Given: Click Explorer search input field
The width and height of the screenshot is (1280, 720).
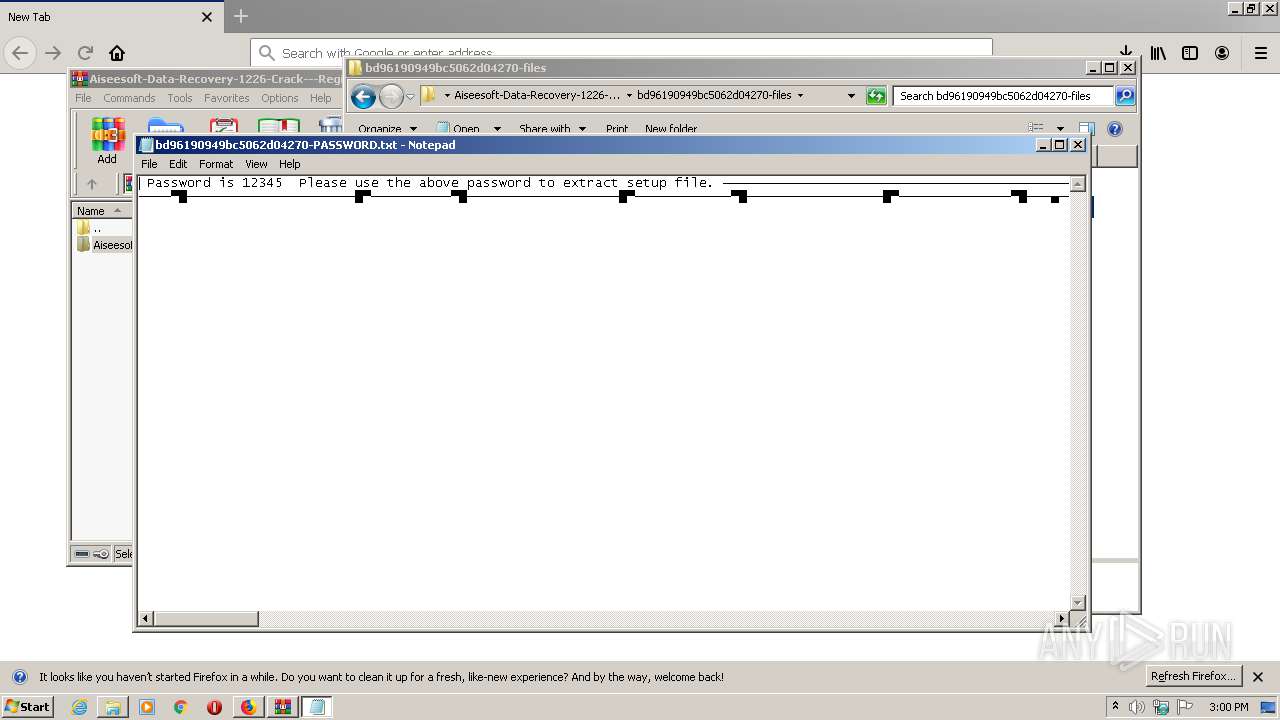Looking at the screenshot, I should [x=1003, y=96].
